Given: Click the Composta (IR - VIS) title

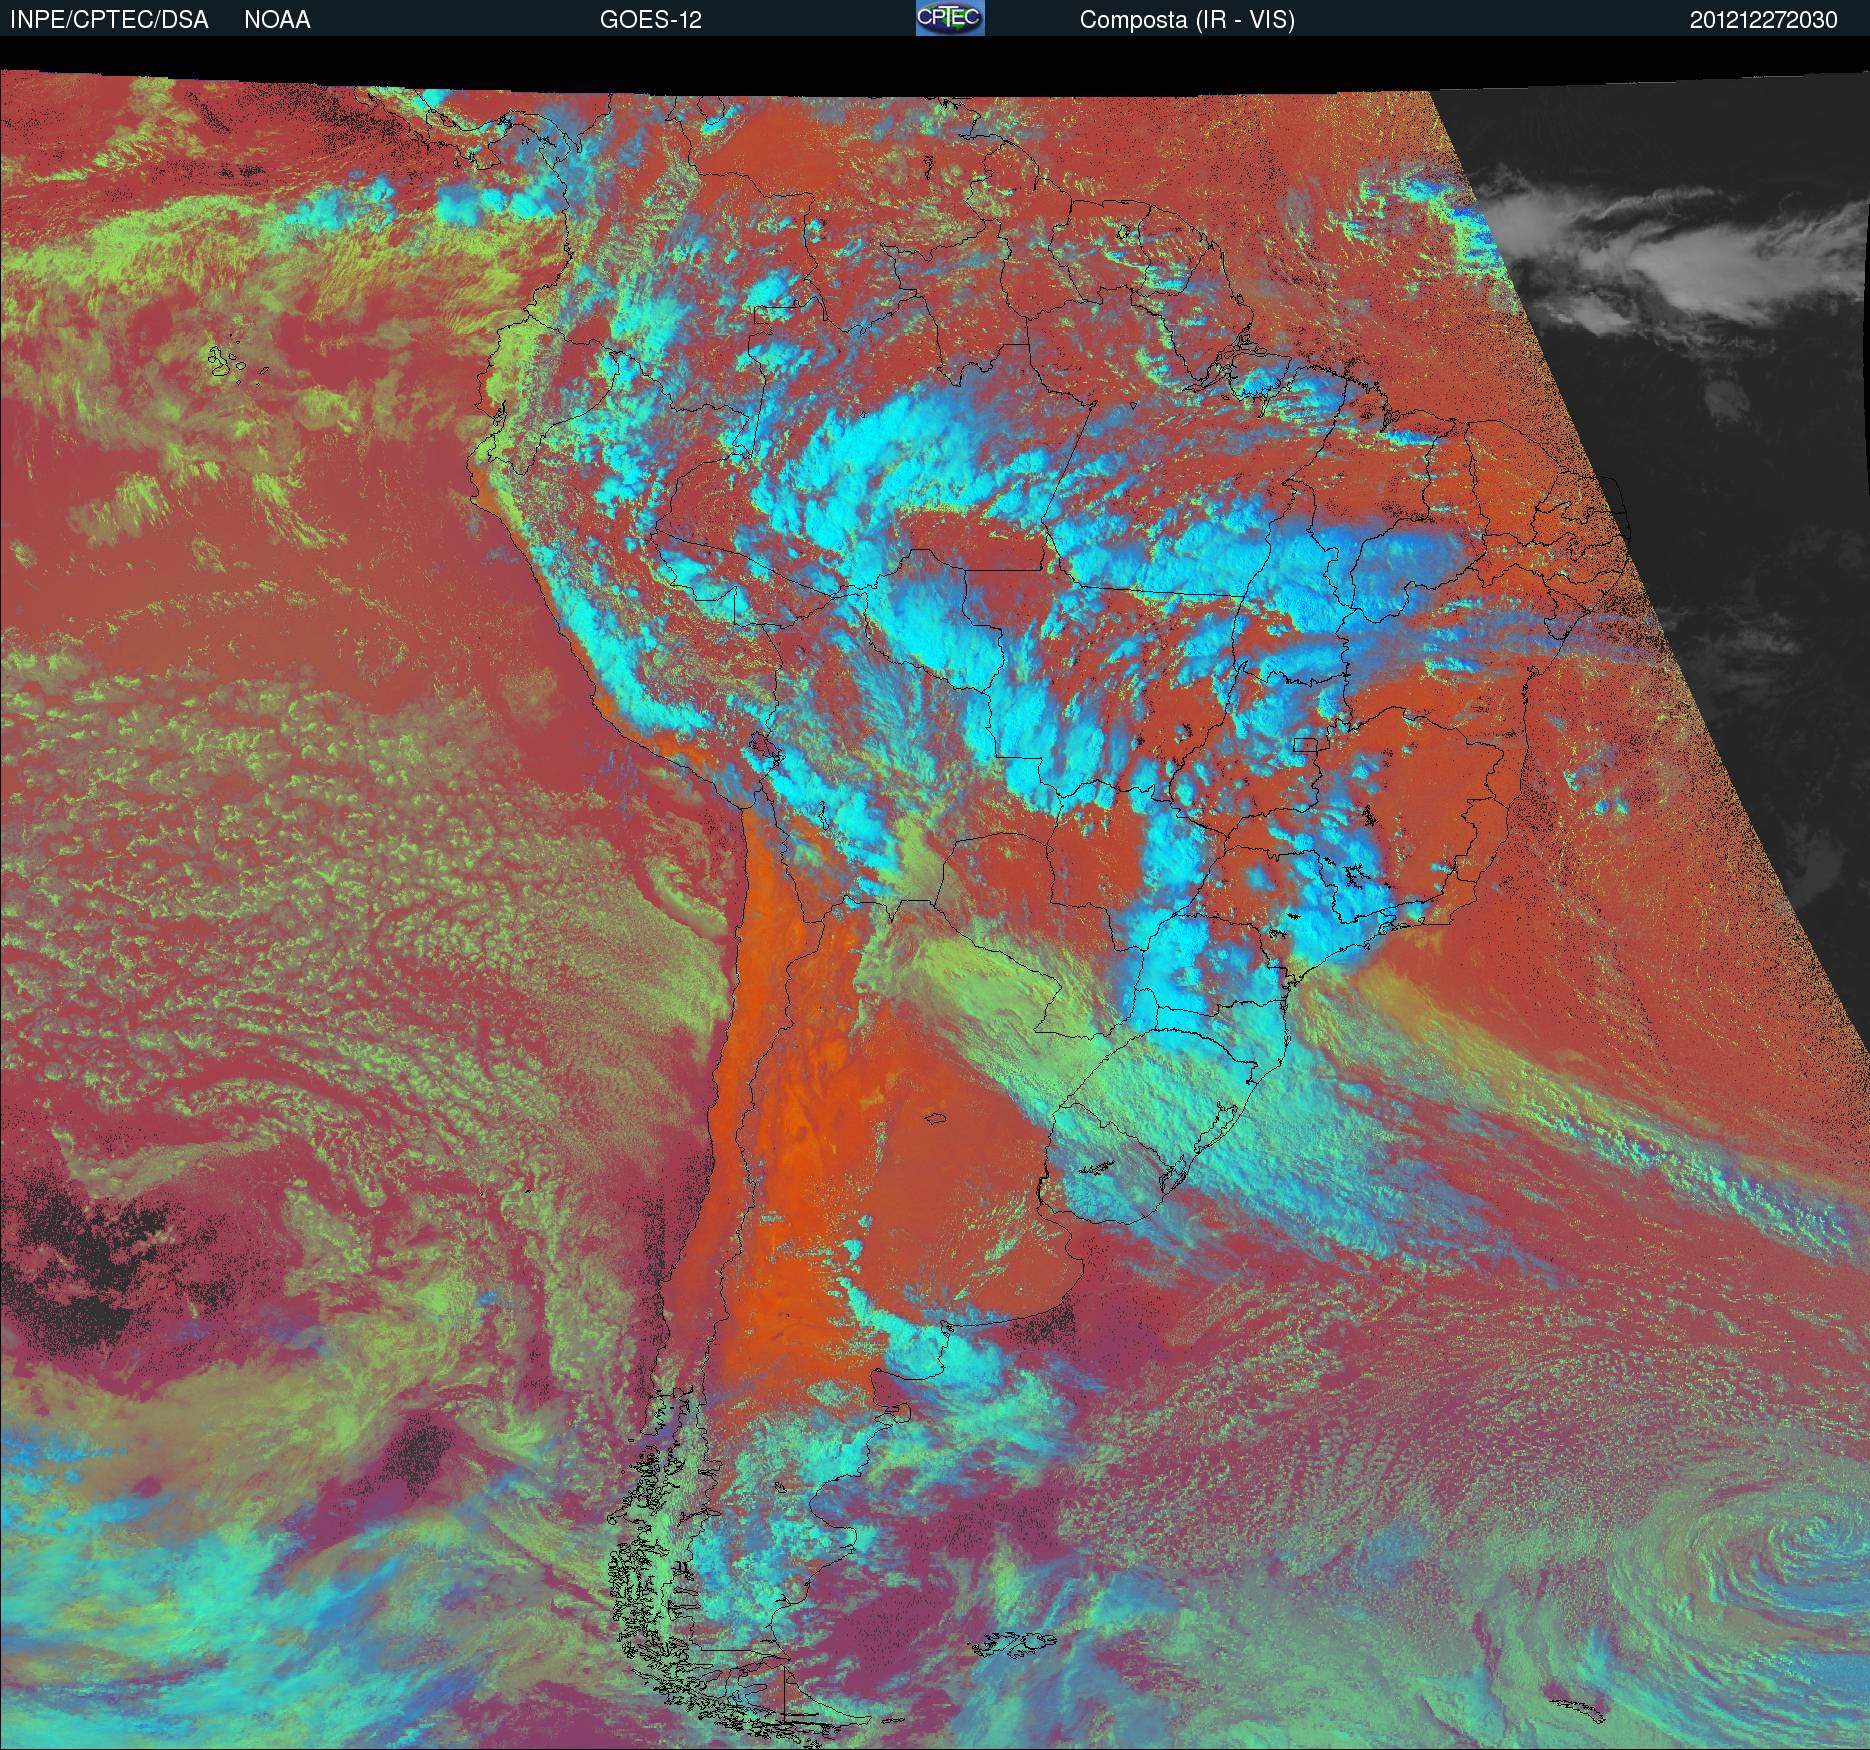Looking at the screenshot, I should 1187,20.
